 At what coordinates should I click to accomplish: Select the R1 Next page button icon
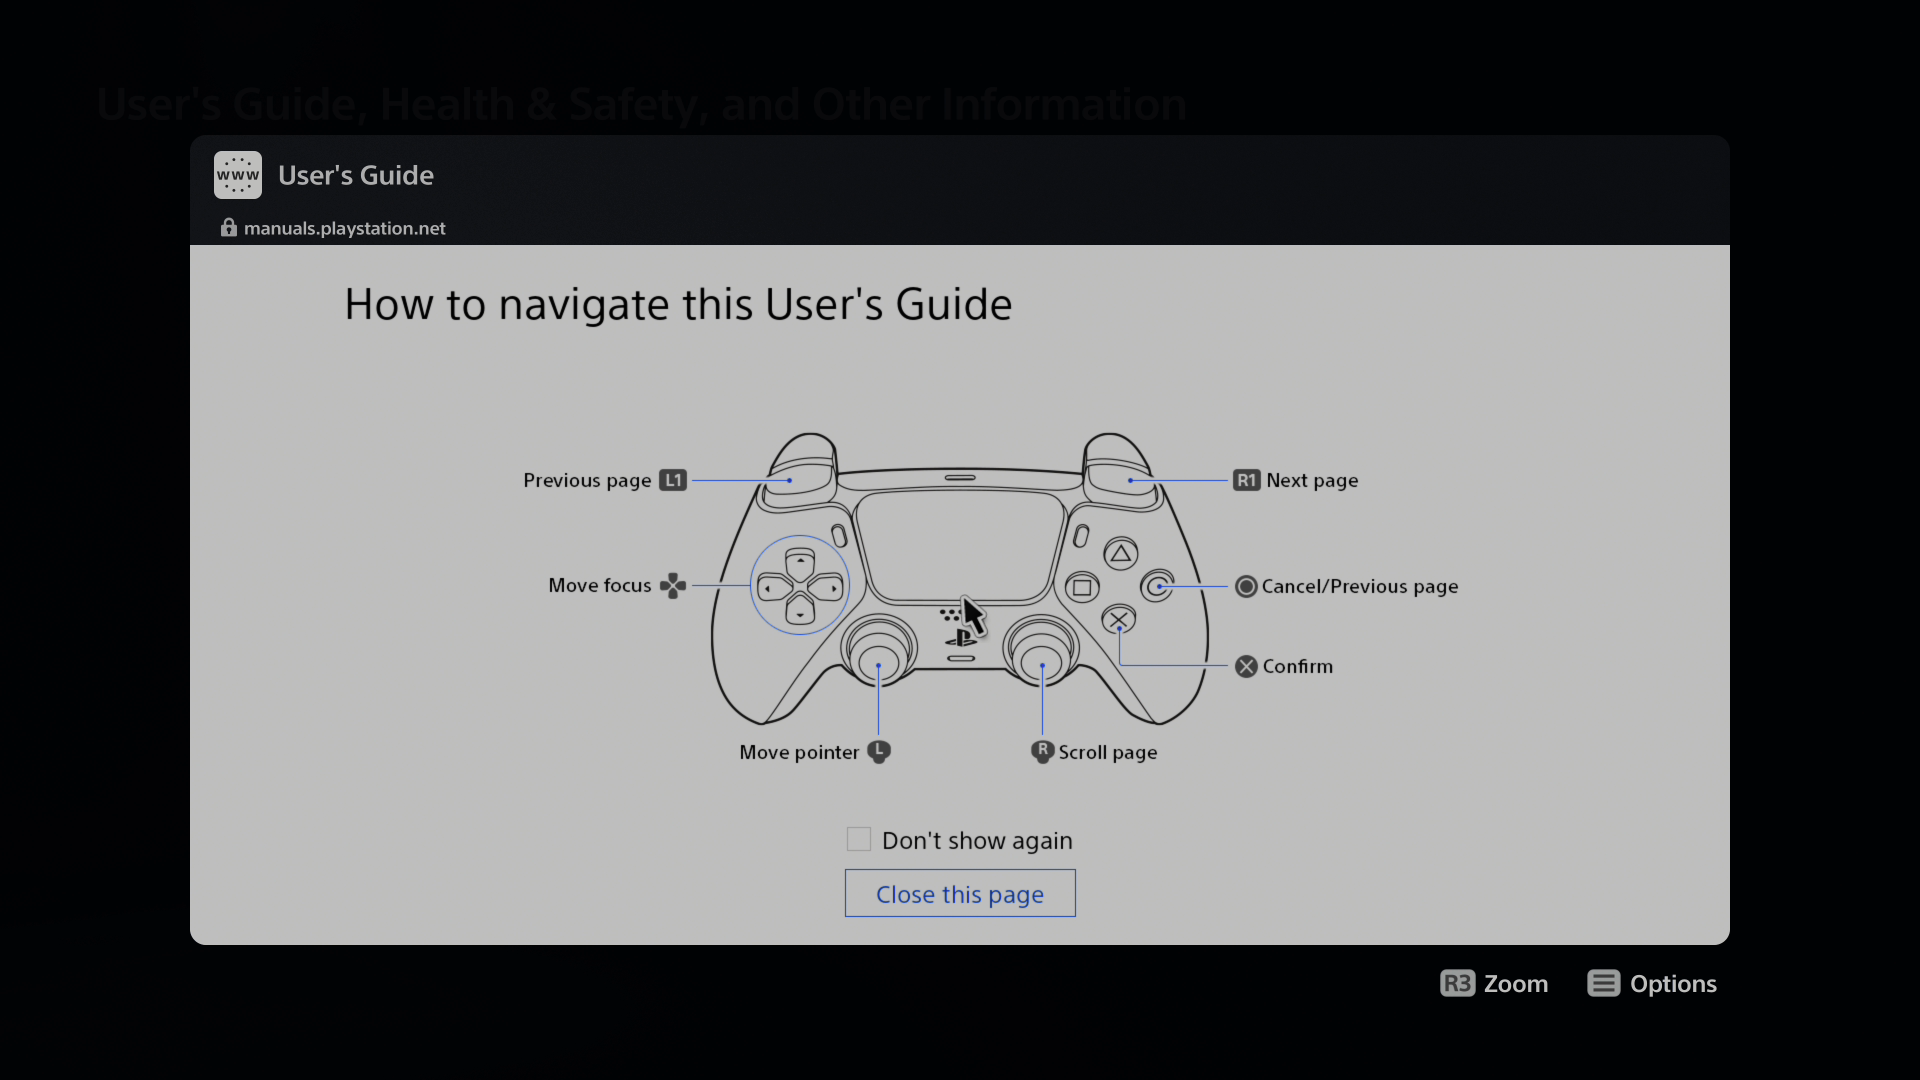pyautogui.click(x=1246, y=480)
